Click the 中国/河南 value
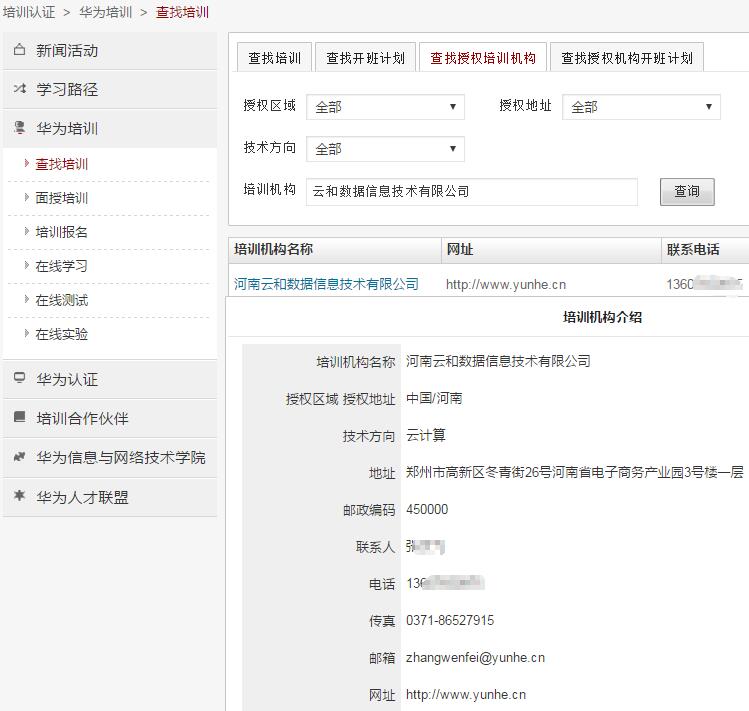Viewport: 749px width, 711px height. tap(434, 398)
